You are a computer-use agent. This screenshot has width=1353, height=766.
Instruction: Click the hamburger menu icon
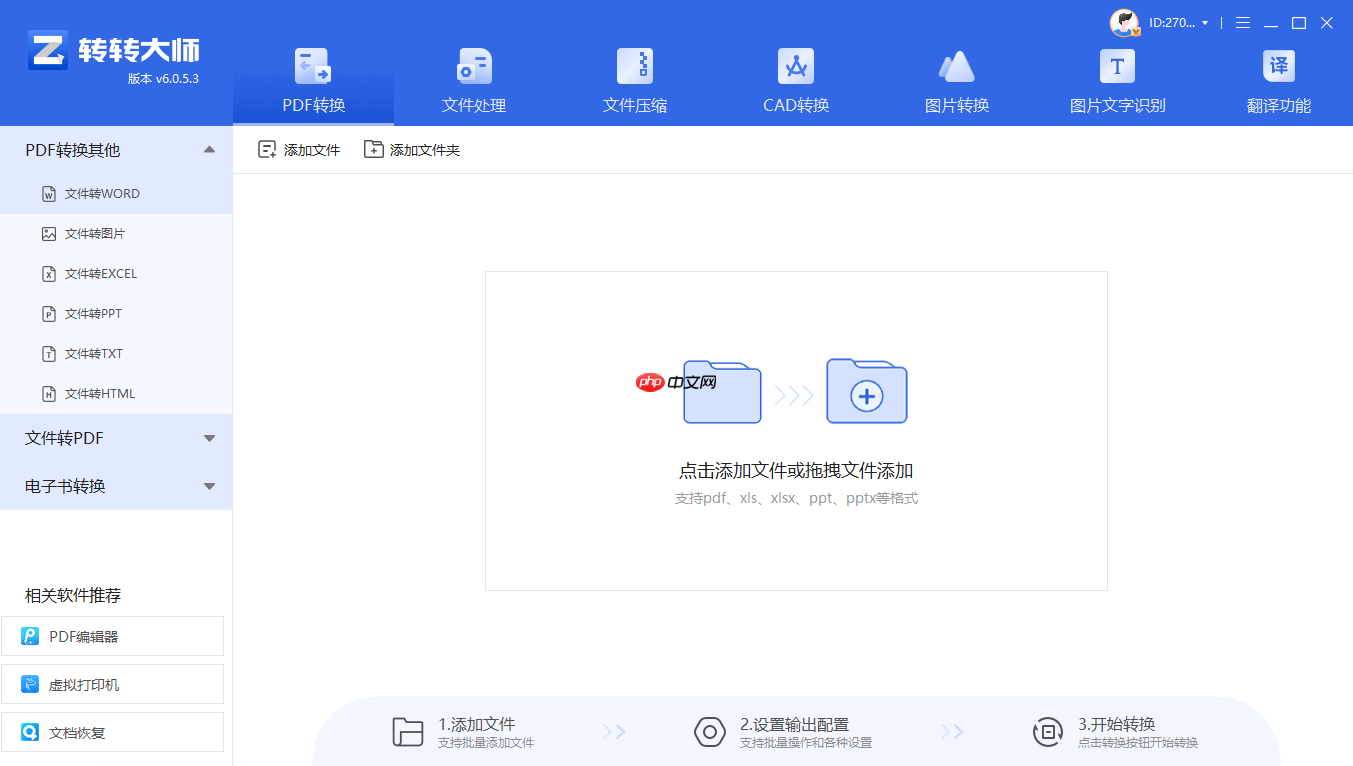coord(1242,22)
